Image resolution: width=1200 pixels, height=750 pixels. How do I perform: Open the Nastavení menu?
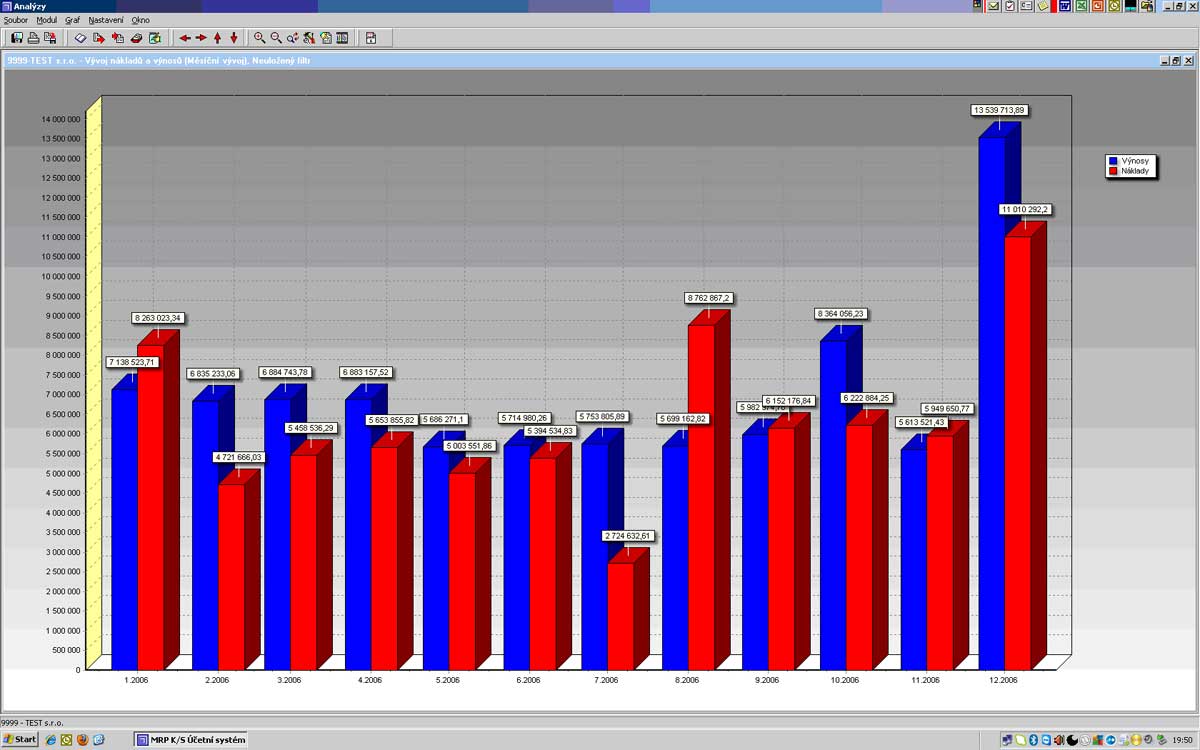point(106,20)
